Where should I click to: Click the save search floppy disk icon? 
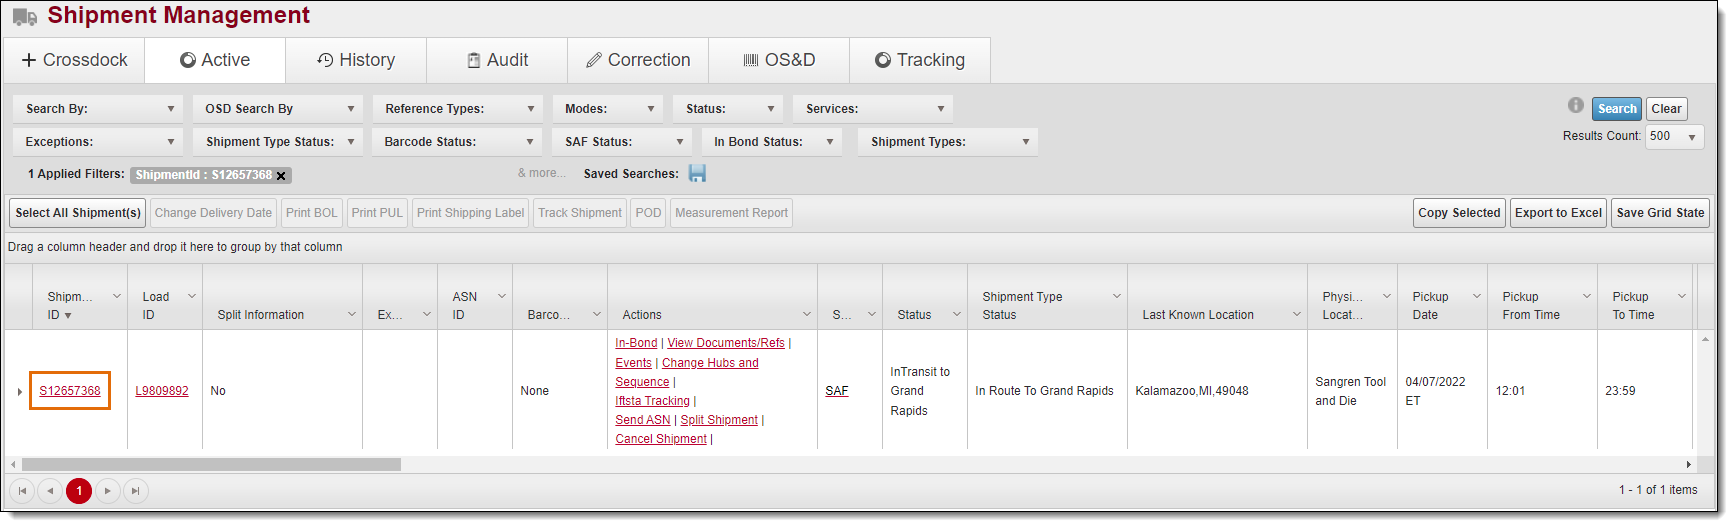point(697,174)
